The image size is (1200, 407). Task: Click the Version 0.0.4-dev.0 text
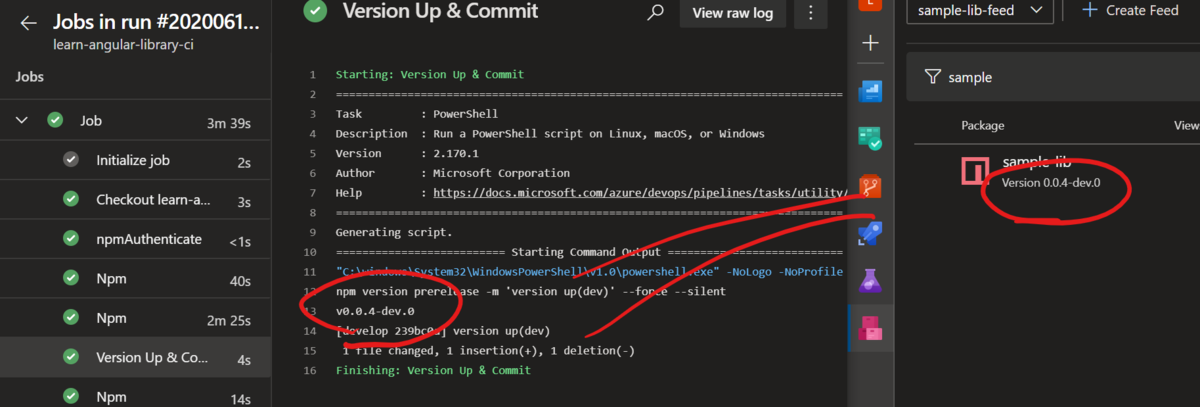pos(1051,183)
